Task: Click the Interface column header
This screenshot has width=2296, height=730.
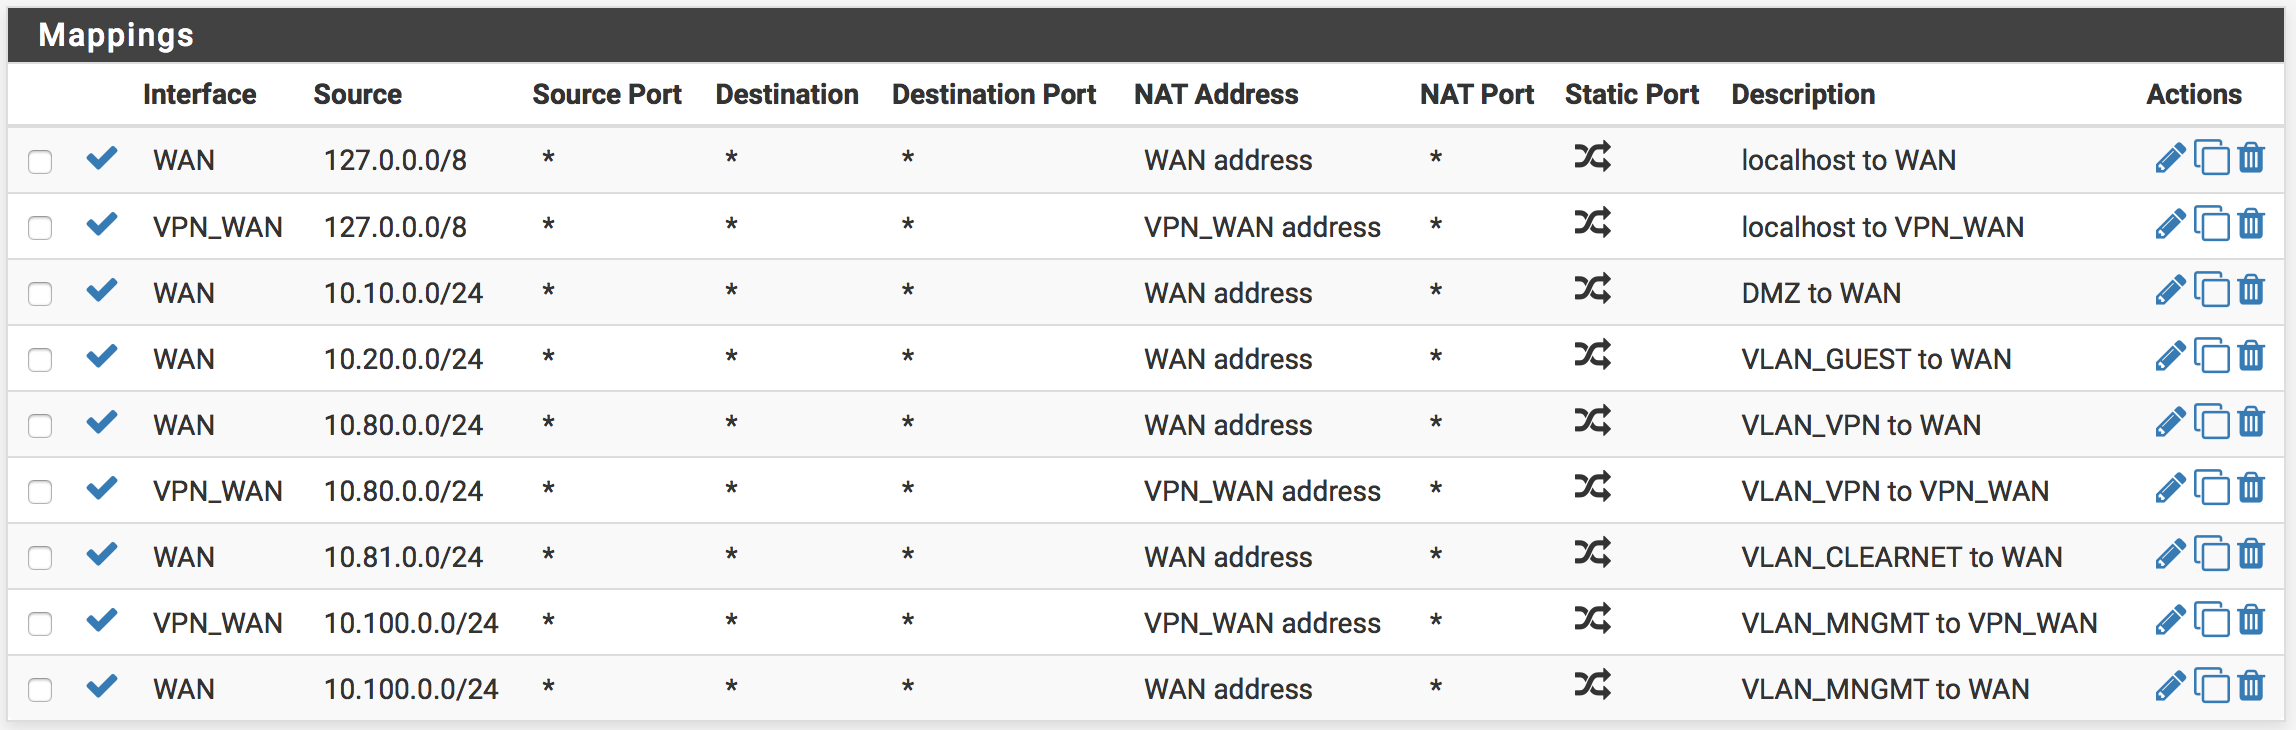Action: coord(199,94)
